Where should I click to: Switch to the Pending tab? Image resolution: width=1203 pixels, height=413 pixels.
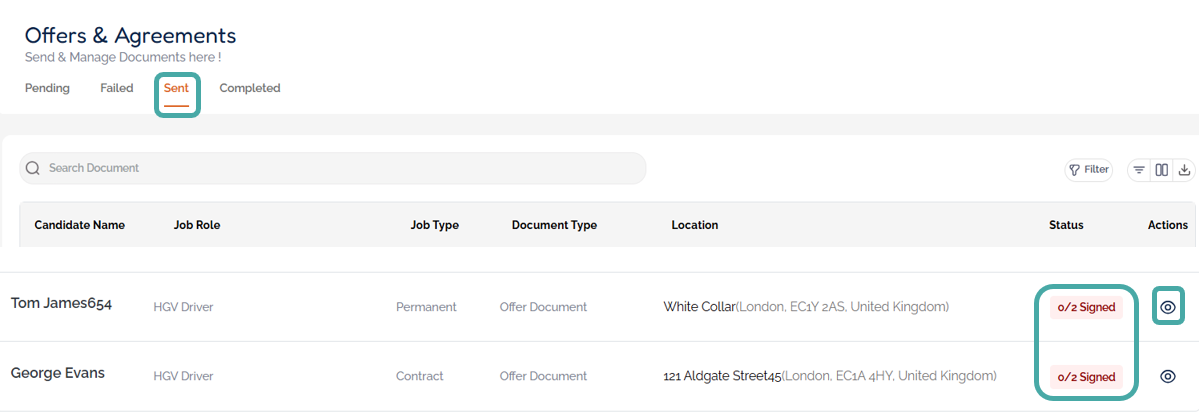click(47, 88)
